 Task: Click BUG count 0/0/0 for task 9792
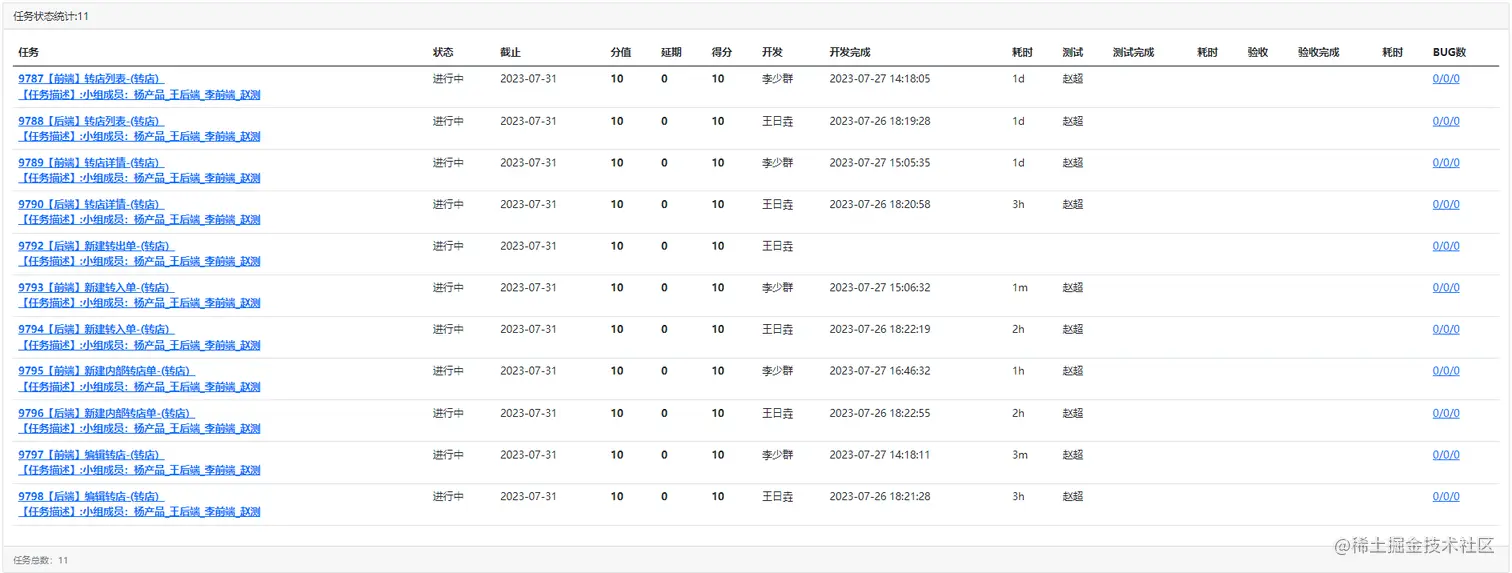[x=1446, y=245]
